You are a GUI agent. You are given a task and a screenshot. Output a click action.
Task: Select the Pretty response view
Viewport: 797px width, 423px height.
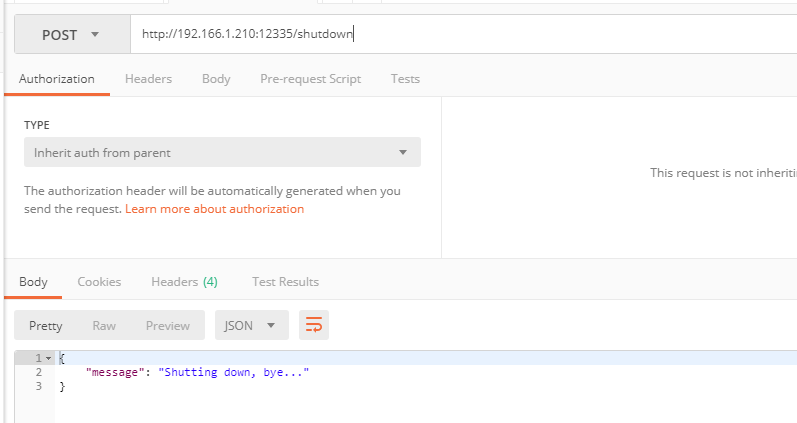point(45,325)
